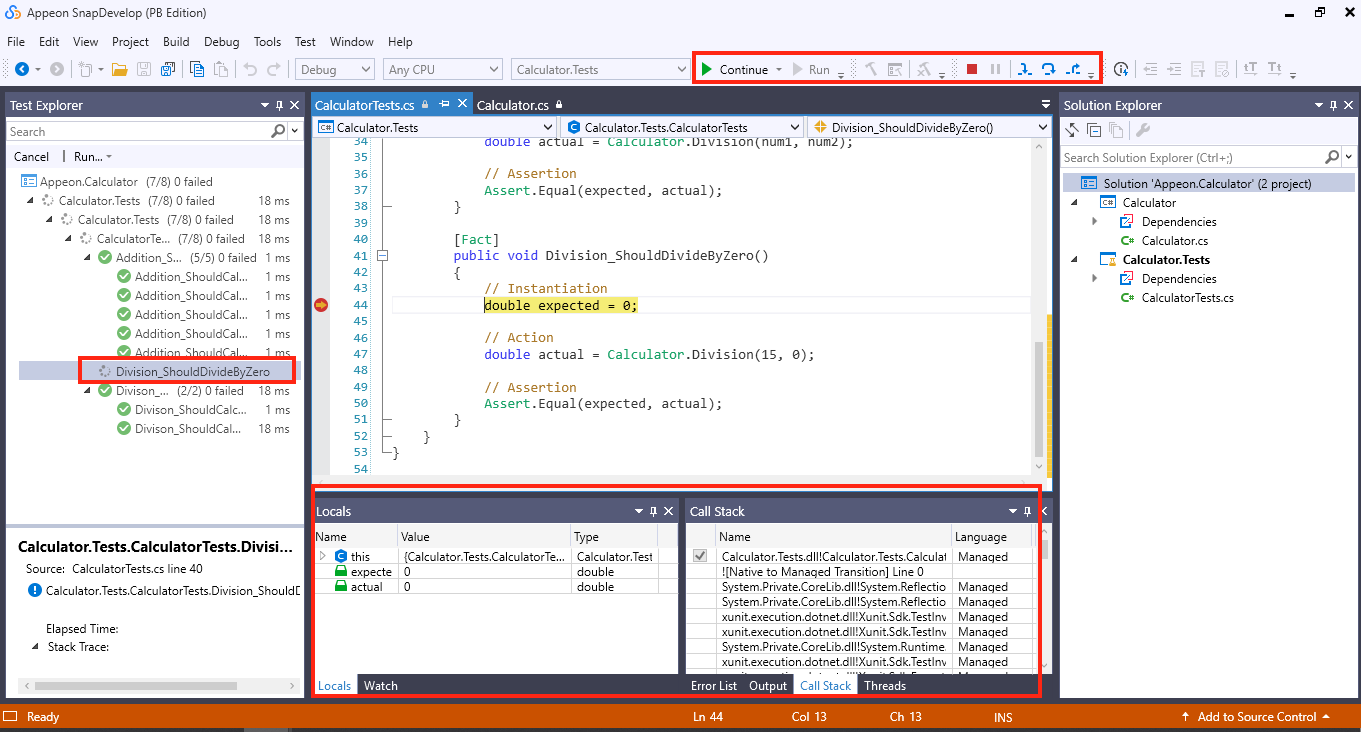The height and width of the screenshot is (732, 1361).
Task: Collapse All items in Solution Explorer icon
Action: click(x=1094, y=130)
